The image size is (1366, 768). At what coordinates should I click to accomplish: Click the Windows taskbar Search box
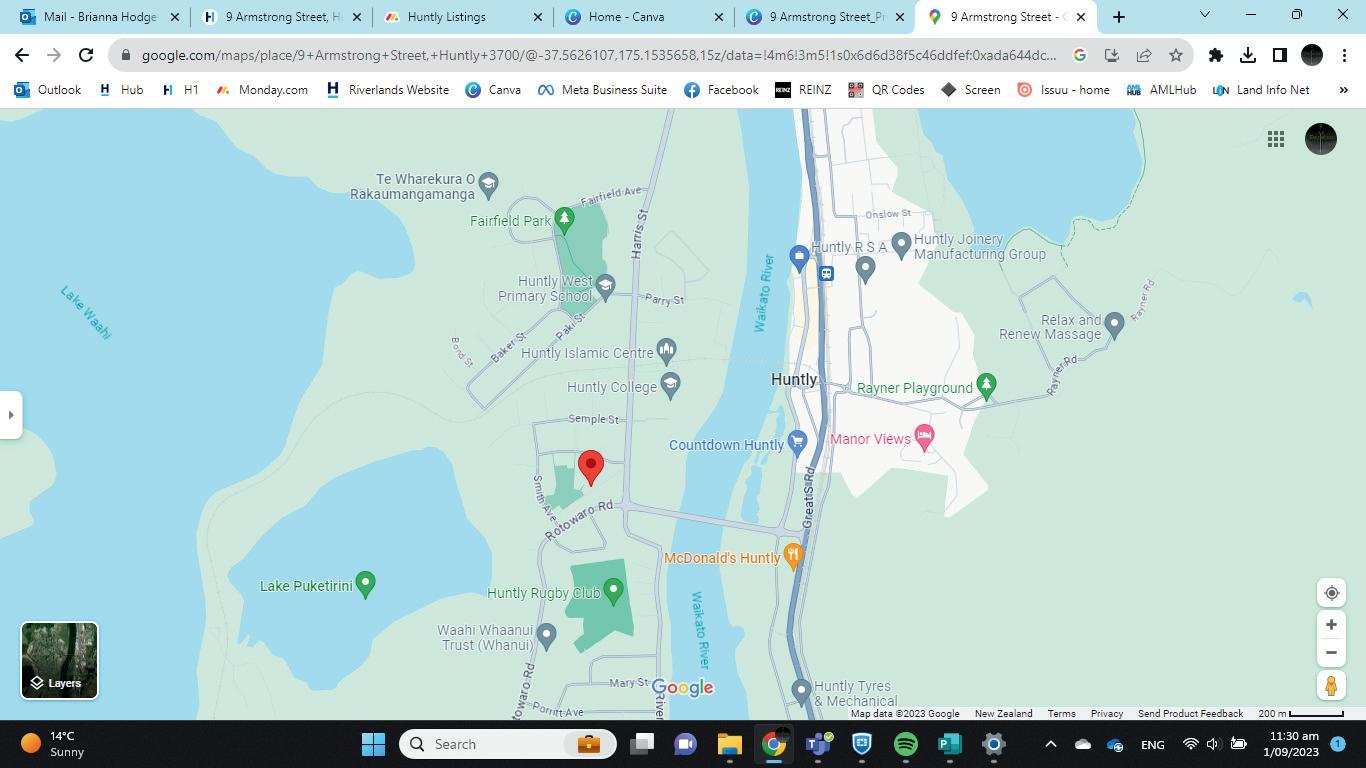pos(506,744)
